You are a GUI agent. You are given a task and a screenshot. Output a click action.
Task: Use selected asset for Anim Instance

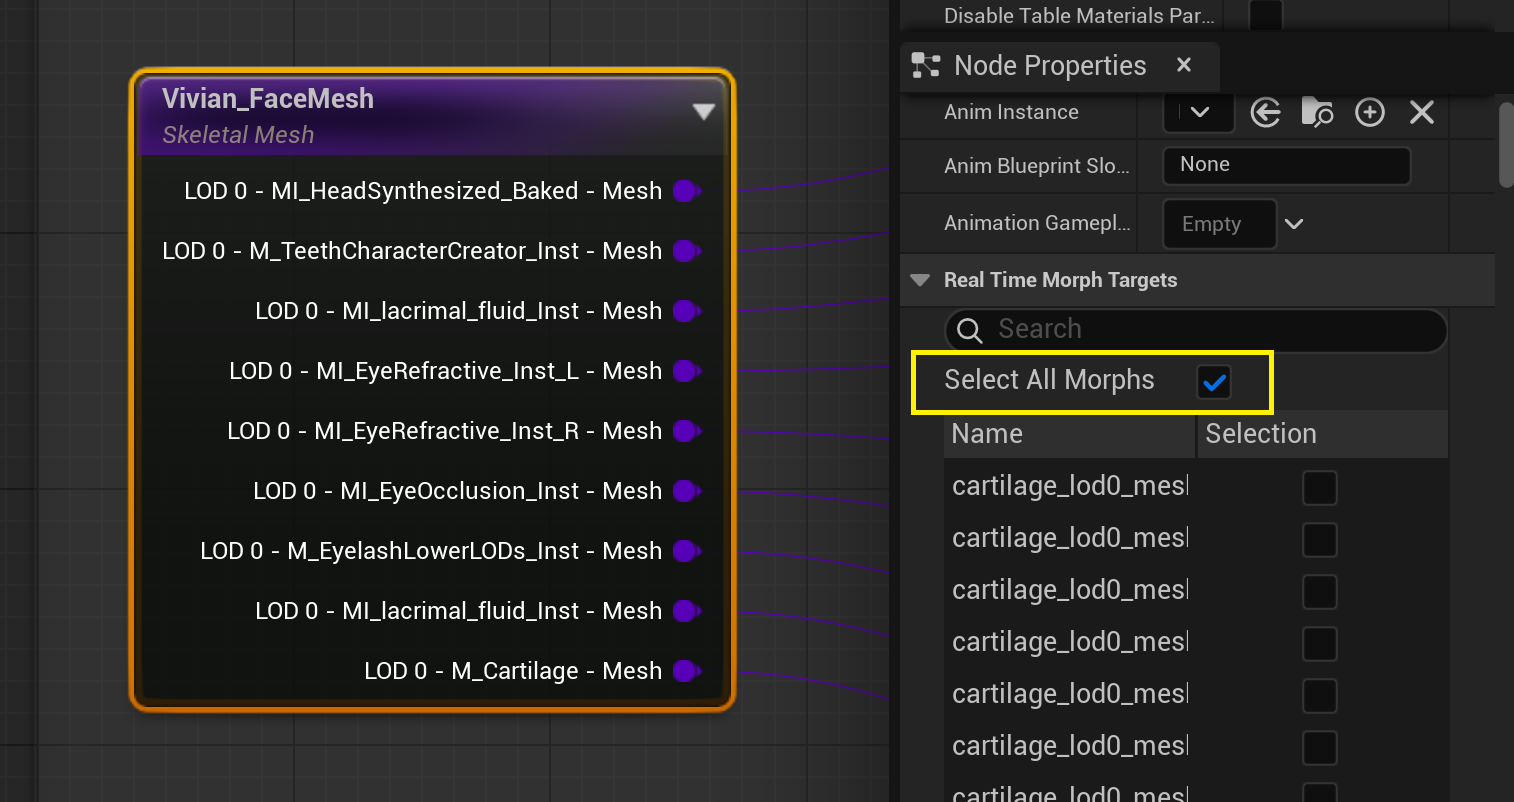[x=1266, y=112]
